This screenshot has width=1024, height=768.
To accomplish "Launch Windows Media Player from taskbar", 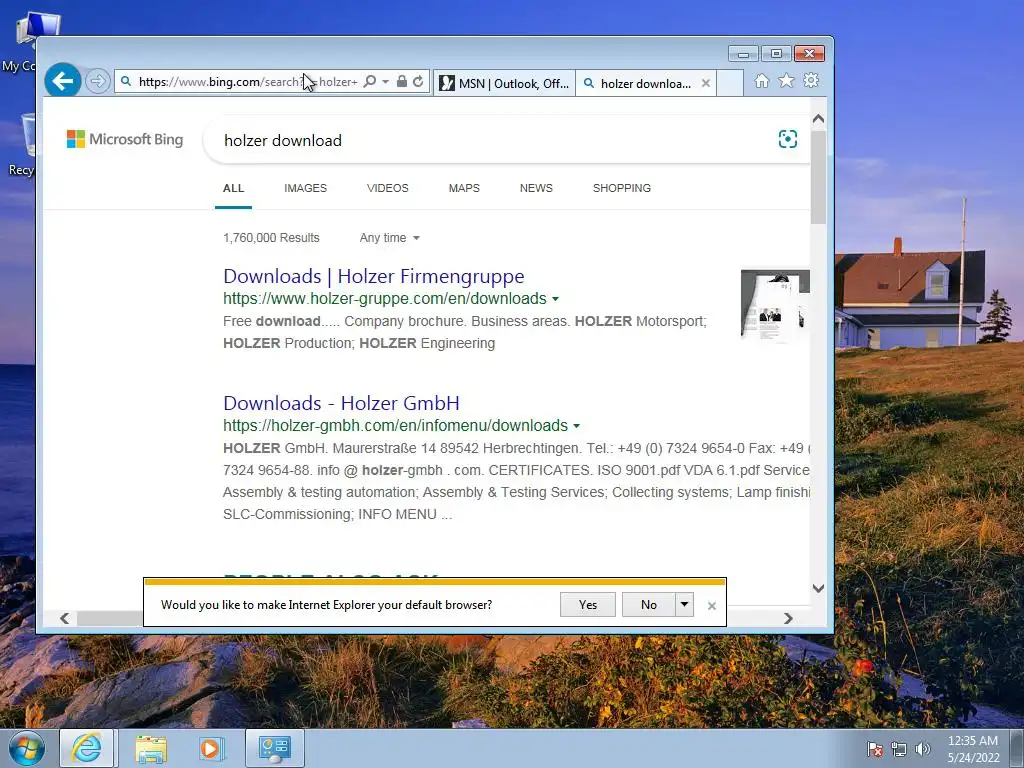I will pos(211,748).
